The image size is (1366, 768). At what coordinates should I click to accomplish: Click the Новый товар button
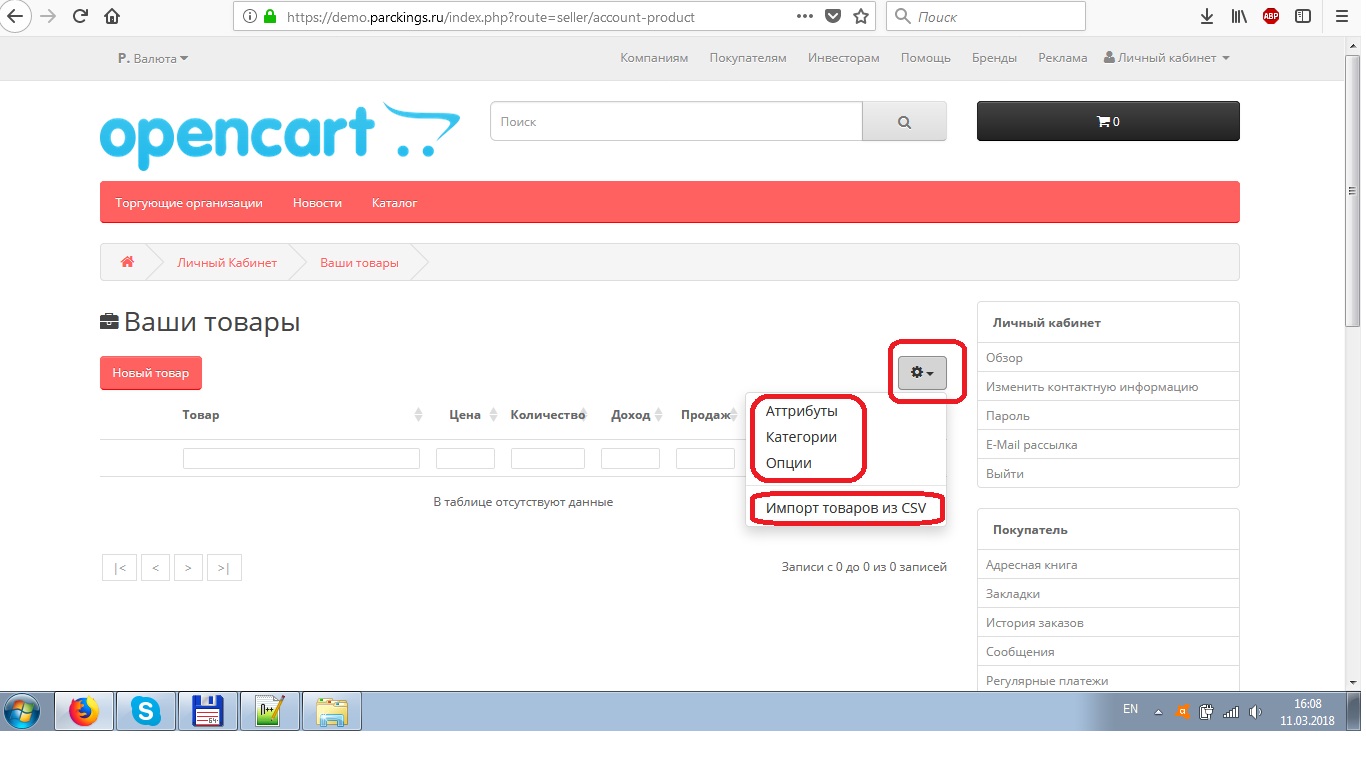click(x=151, y=373)
